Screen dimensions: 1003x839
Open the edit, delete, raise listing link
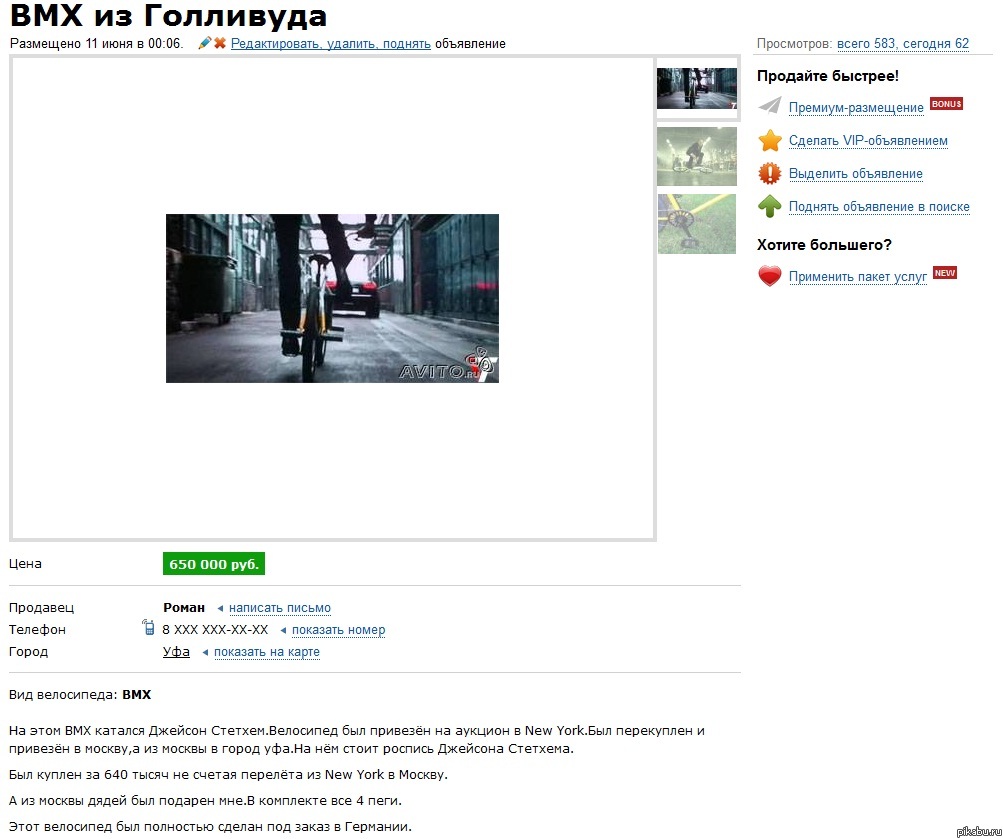tap(331, 43)
